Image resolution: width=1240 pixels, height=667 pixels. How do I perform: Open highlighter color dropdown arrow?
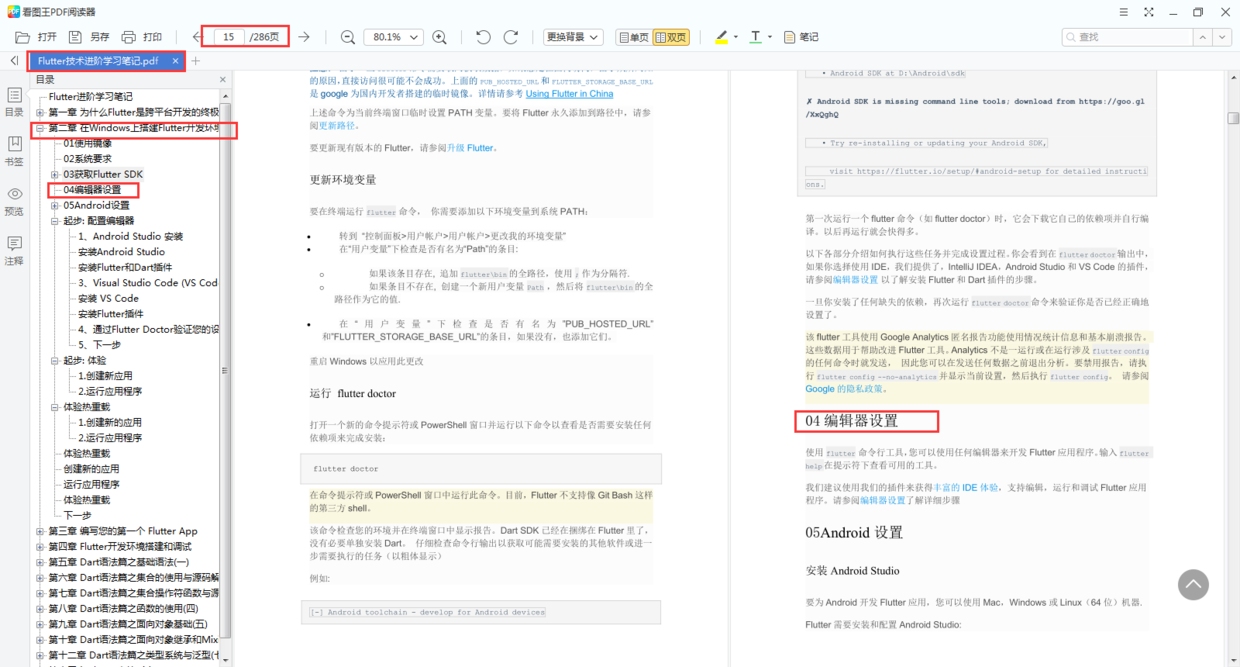(736, 37)
